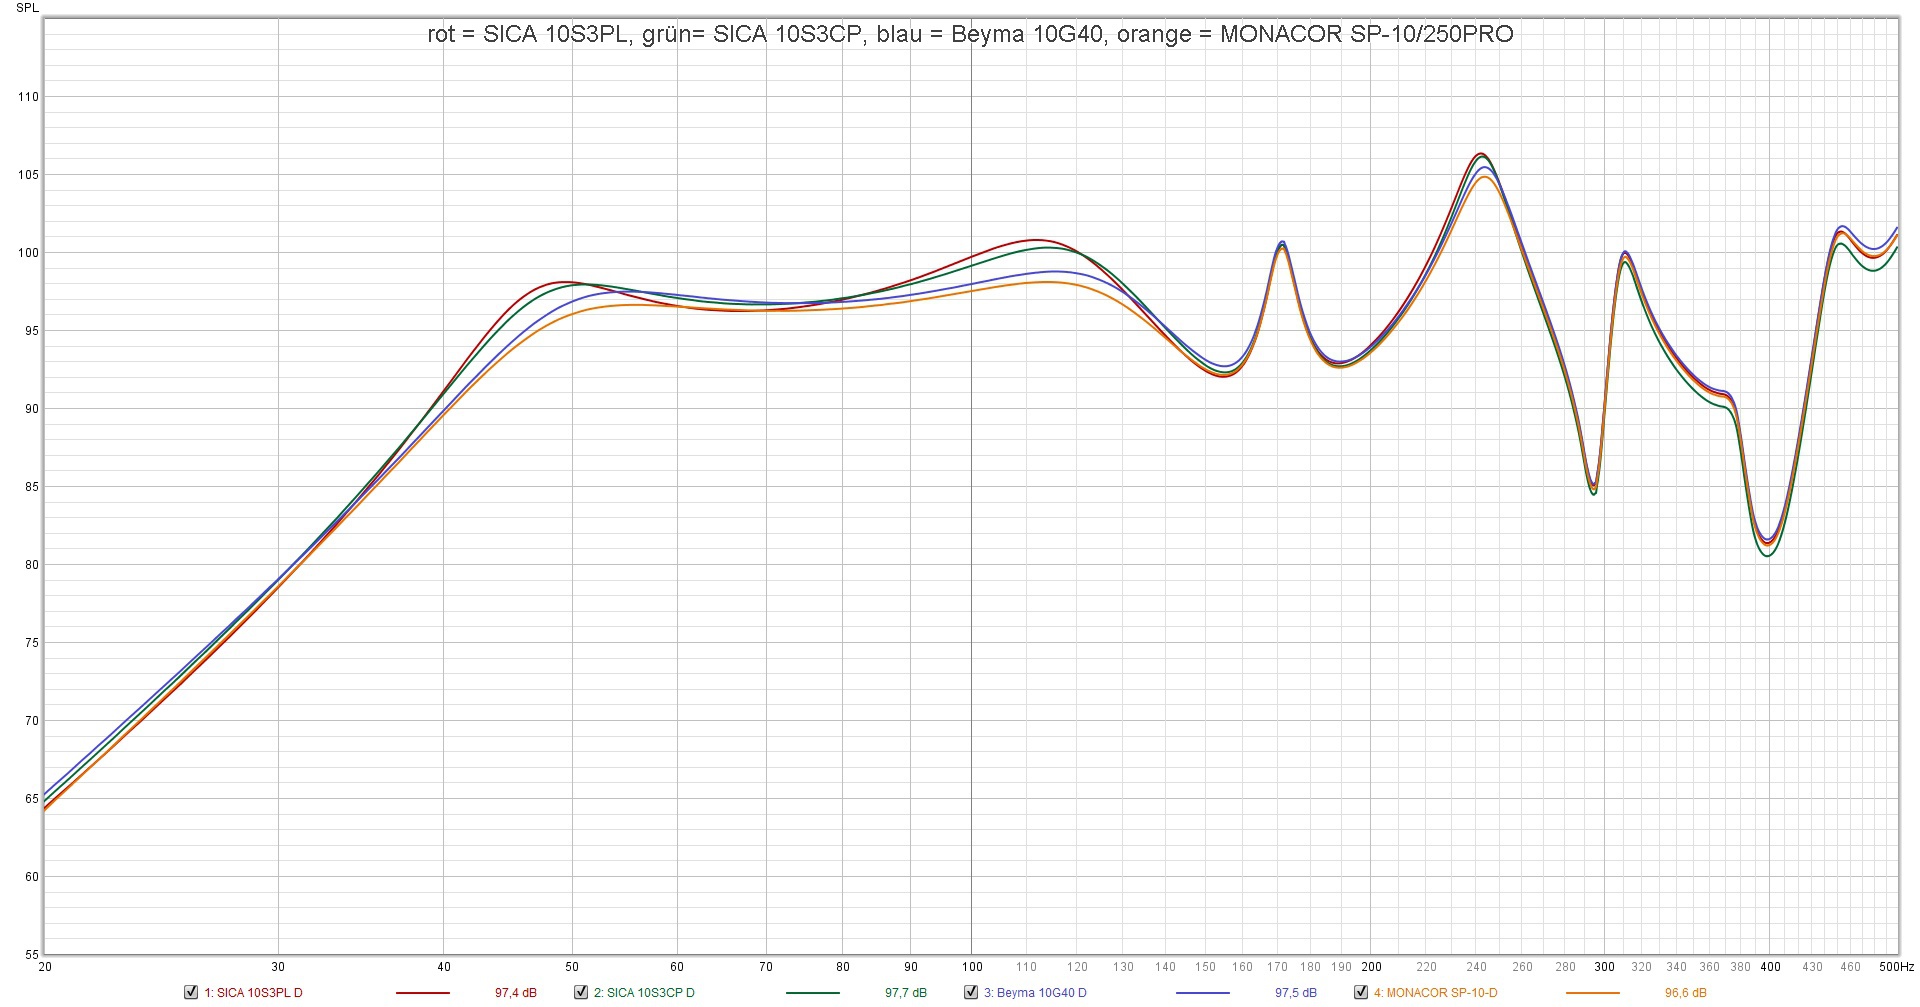This screenshot has width=1920, height=1007.
Task: Select the '3: Beyma 10G40 D' legend label
Action: click(1035, 993)
